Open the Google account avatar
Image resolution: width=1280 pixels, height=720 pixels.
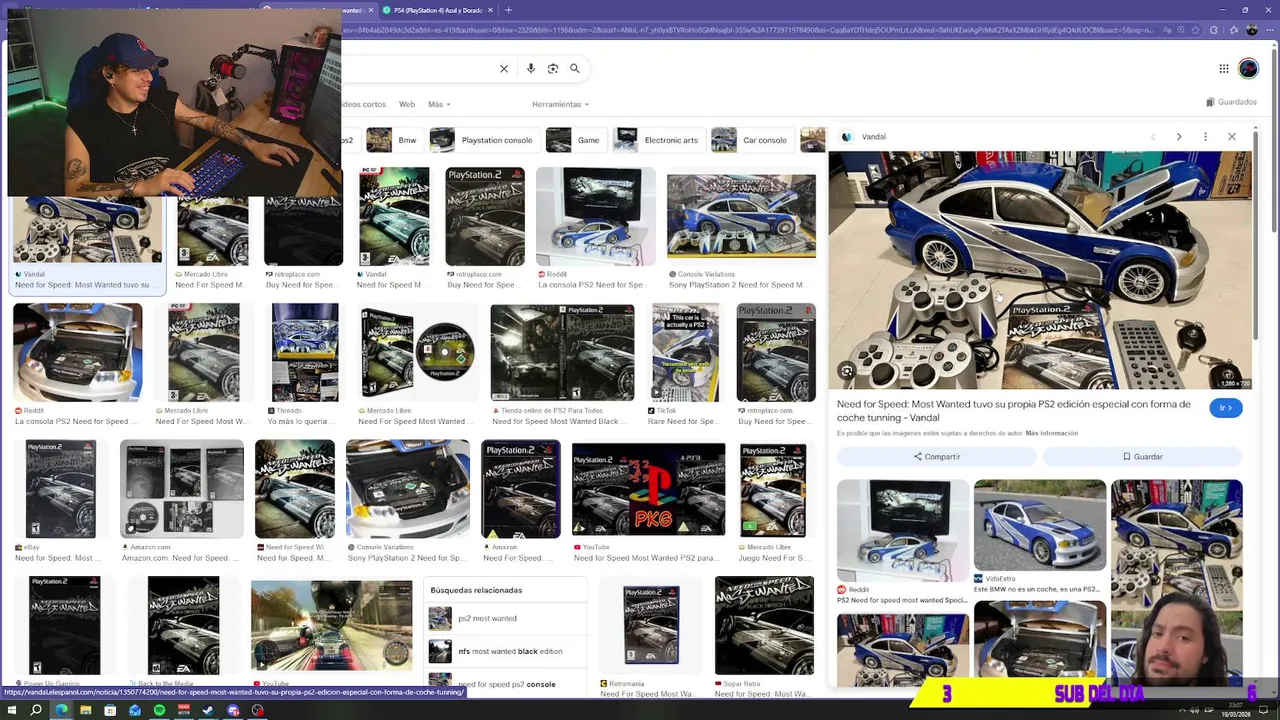click(1248, 69)
